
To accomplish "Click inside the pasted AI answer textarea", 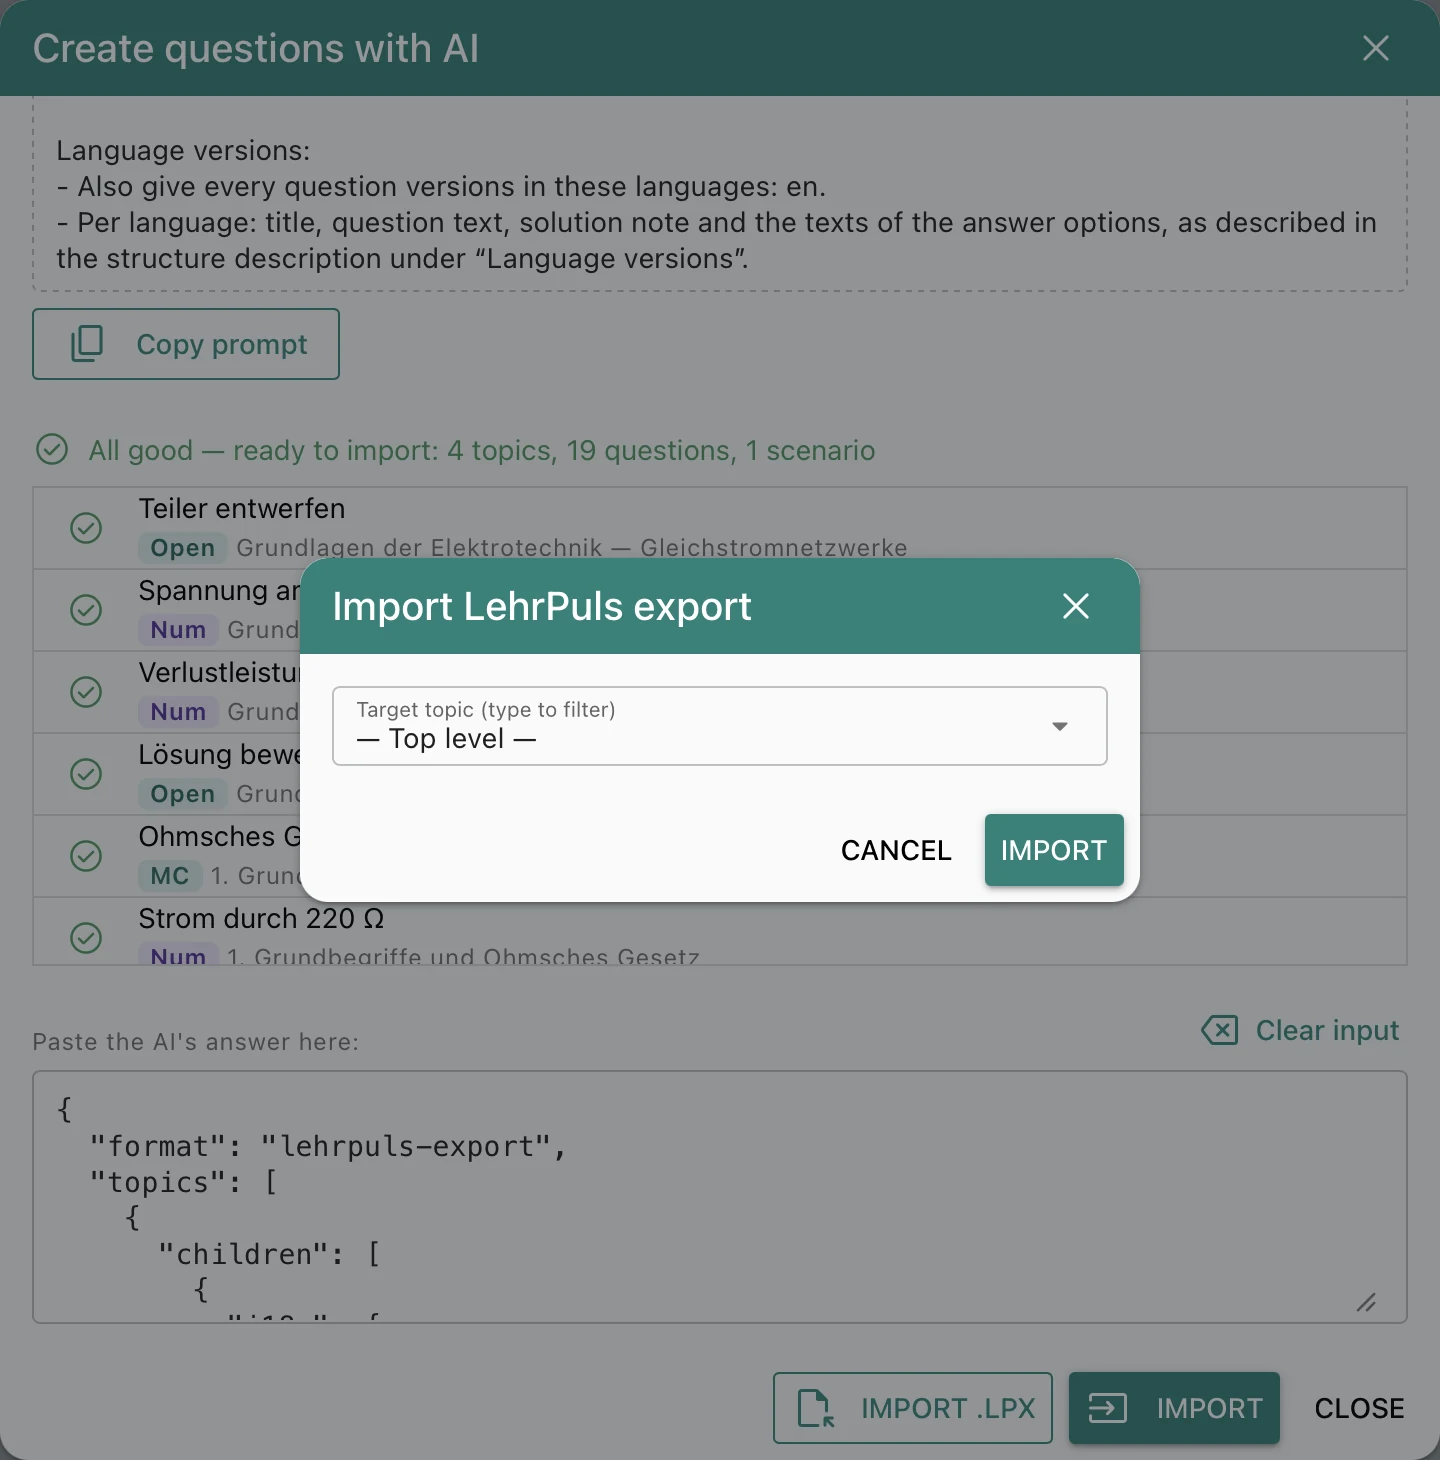I will 720,1197.
